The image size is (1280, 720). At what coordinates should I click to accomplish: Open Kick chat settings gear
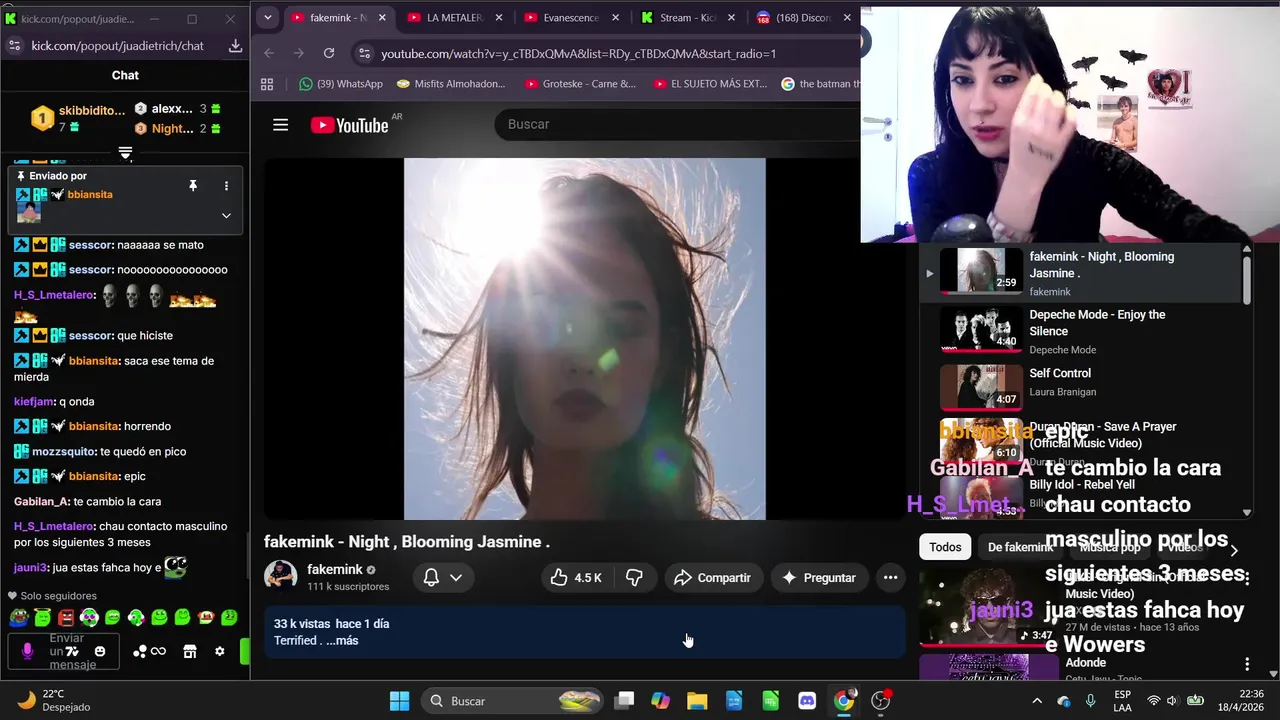220,652
